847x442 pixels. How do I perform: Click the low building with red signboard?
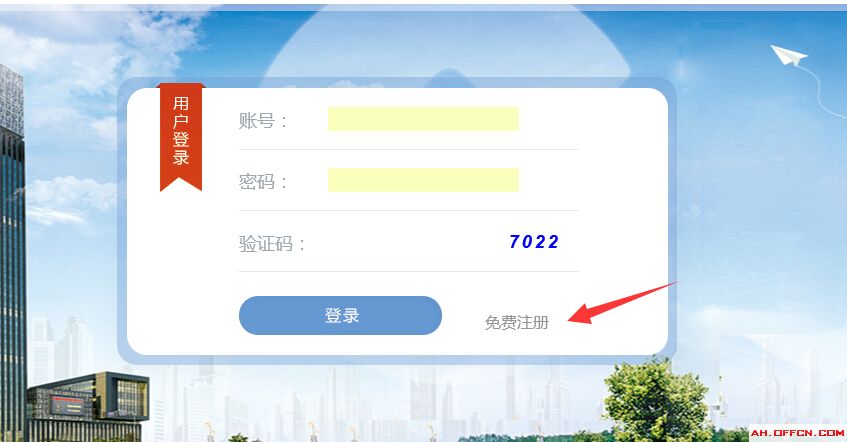(89, 405)
